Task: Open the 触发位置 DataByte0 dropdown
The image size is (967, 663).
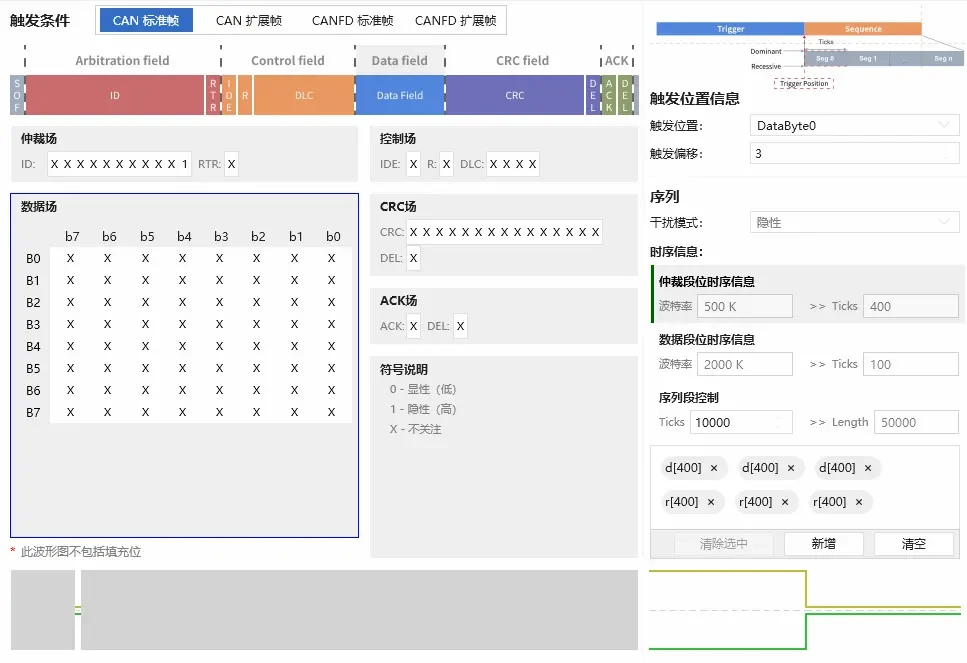Action: coord(855,124)
